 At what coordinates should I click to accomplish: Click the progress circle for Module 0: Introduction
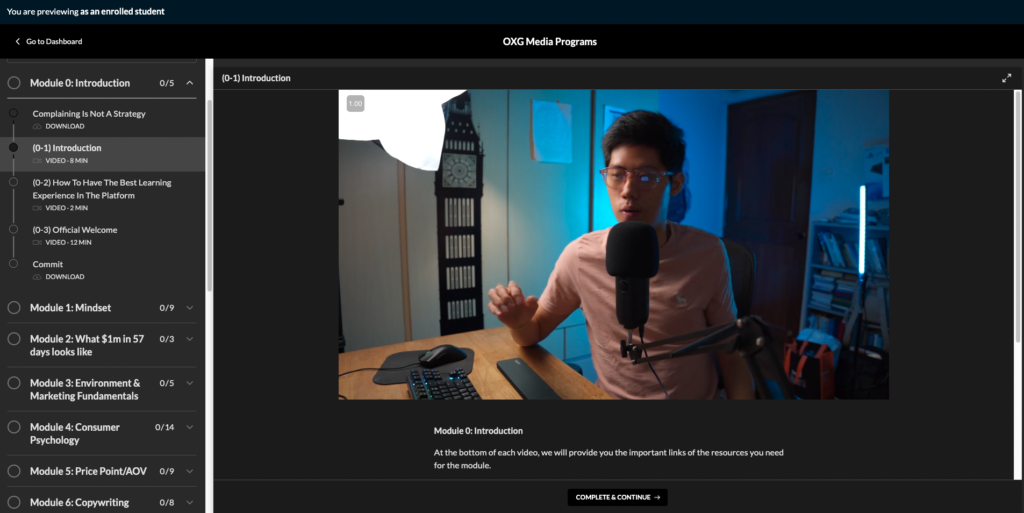tap(14, 83)
